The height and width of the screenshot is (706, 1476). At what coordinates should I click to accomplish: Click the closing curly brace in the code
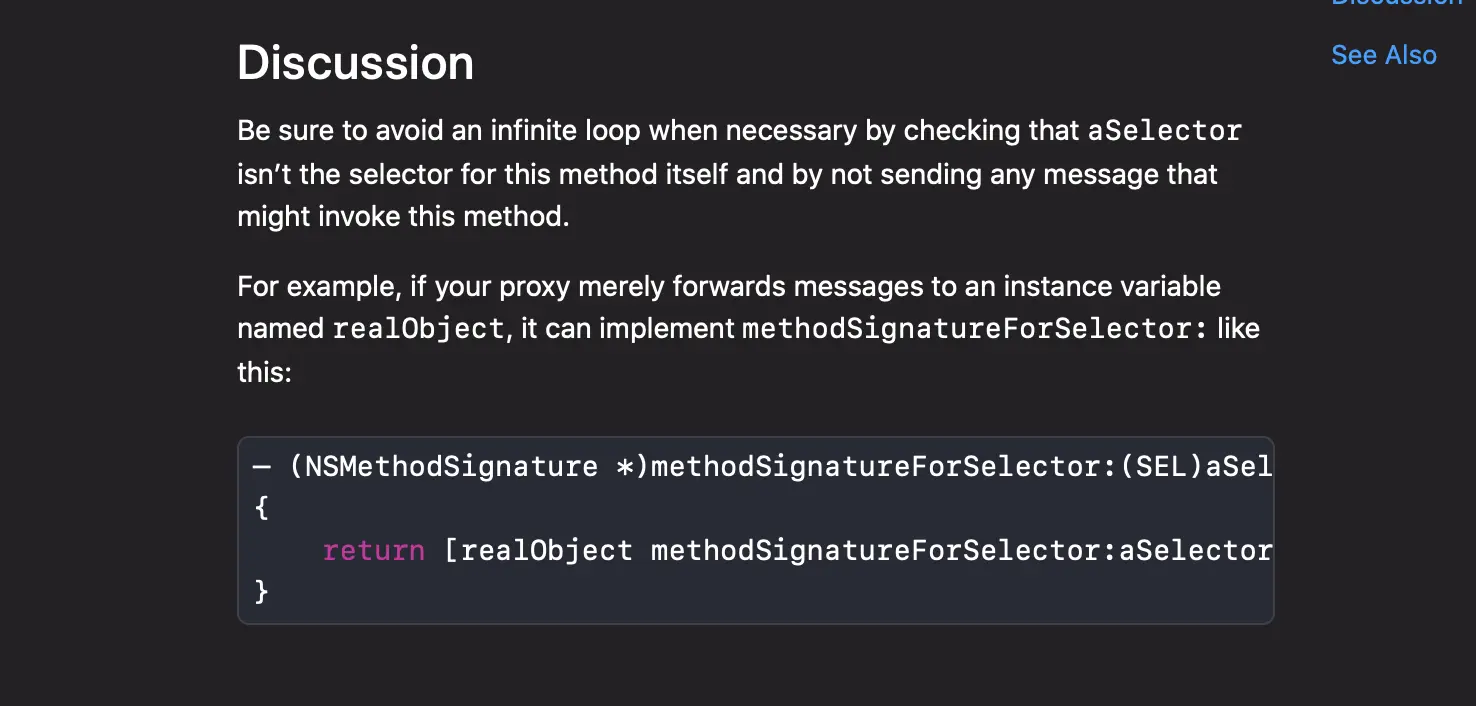262,592
